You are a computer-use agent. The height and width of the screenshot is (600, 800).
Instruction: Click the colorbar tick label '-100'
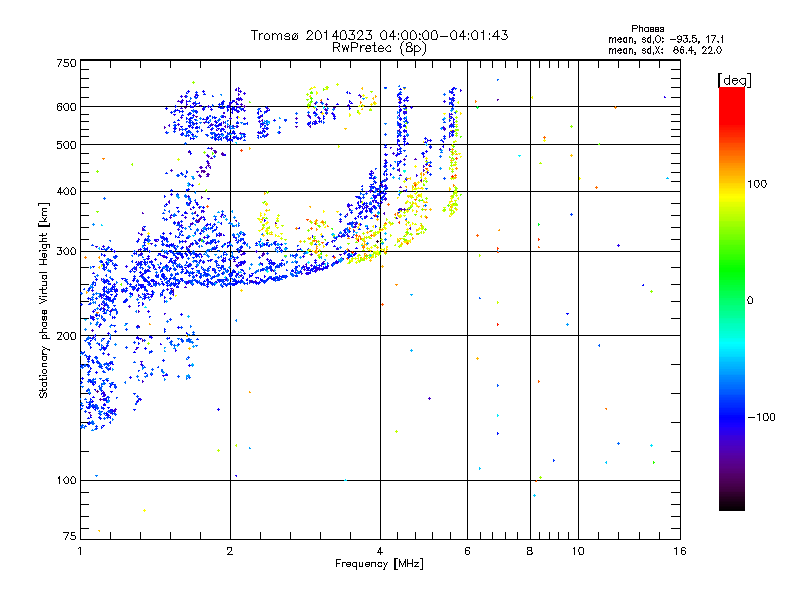[762, 417]
